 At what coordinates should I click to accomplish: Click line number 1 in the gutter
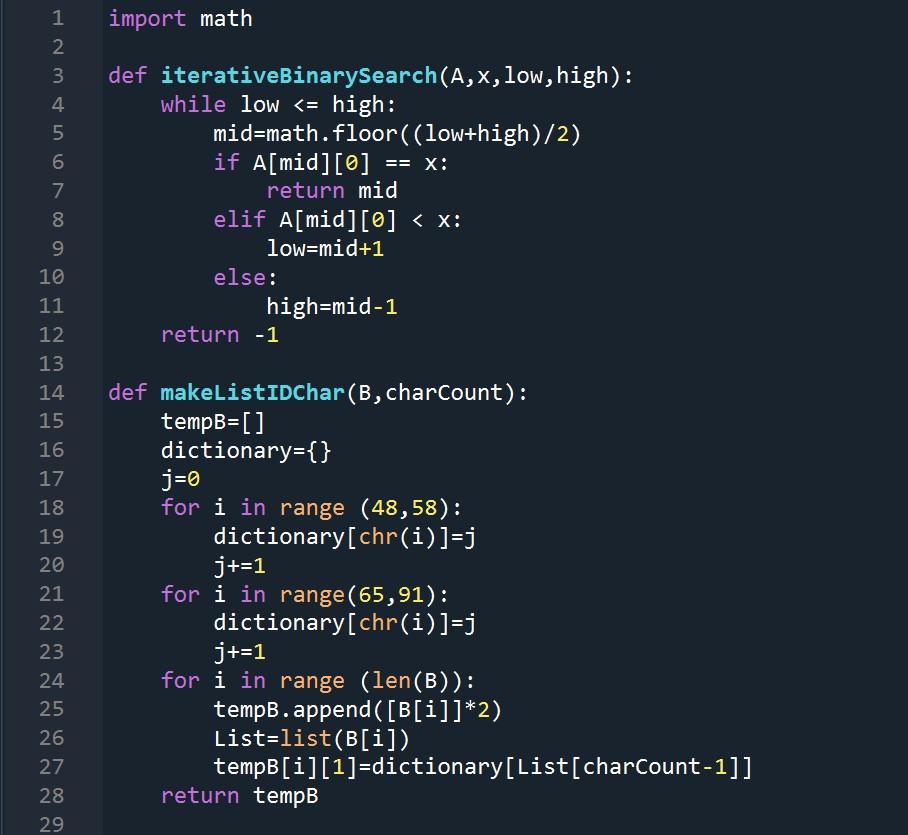(x=57, y=18)
